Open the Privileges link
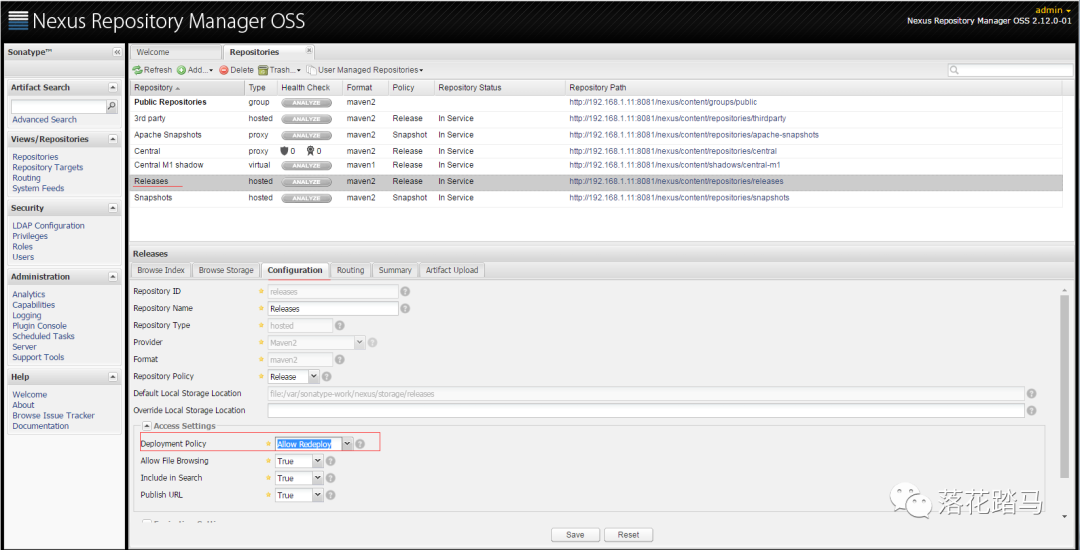Screen dimensions: 1080x550 click(30, 236)
